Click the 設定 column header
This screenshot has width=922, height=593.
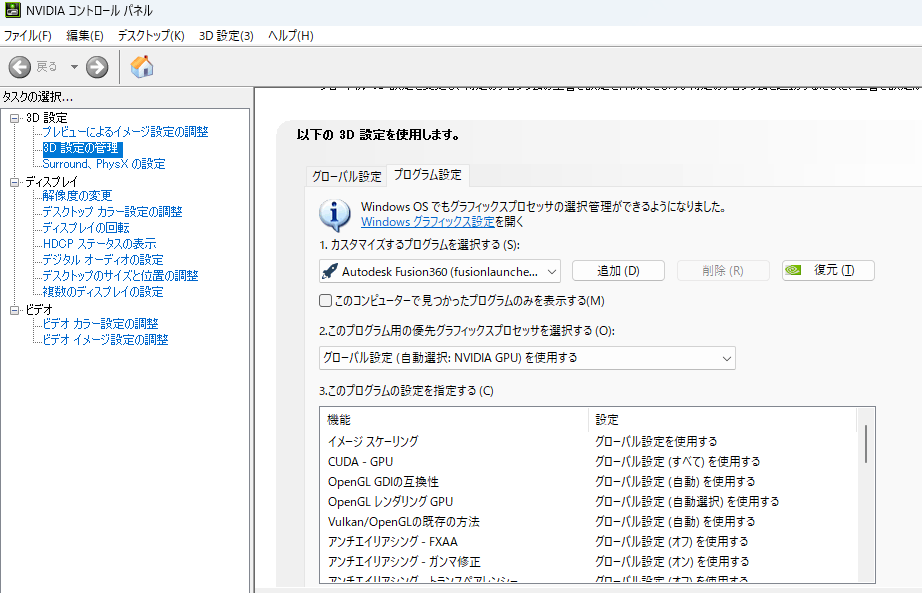click(723, 419)
